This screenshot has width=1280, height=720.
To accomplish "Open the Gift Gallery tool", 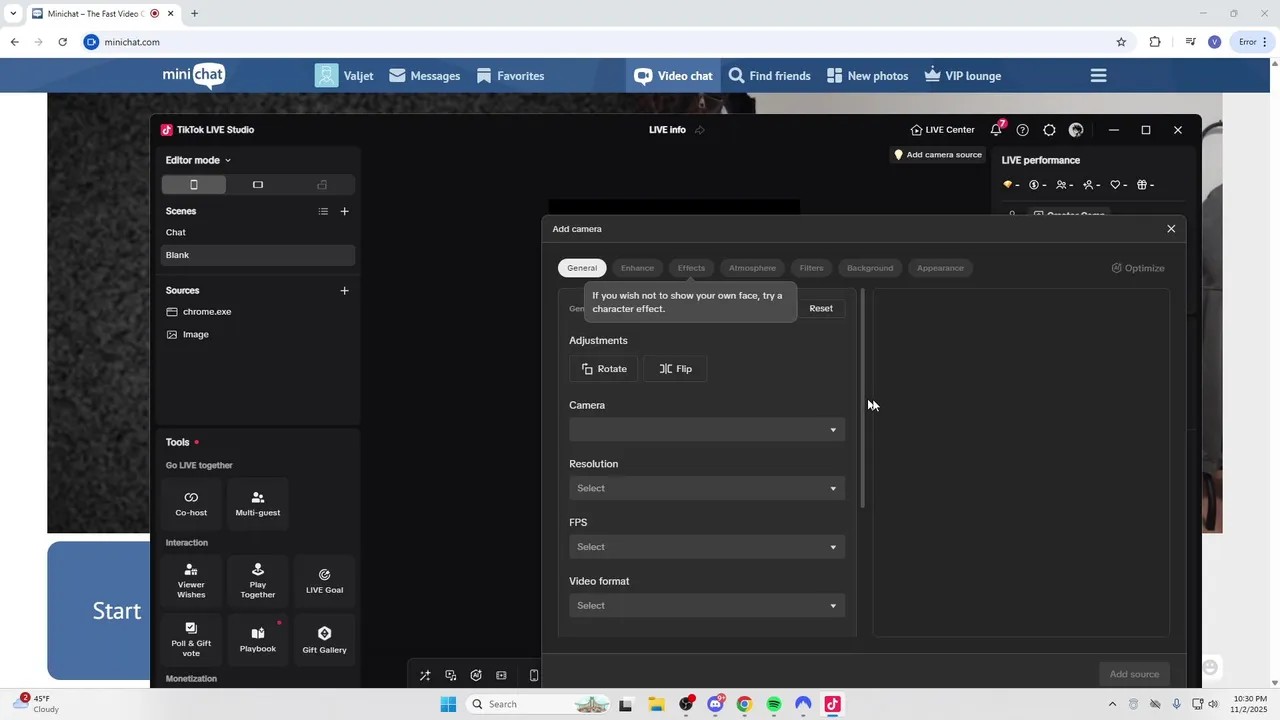I will click(x=324, y=640).
